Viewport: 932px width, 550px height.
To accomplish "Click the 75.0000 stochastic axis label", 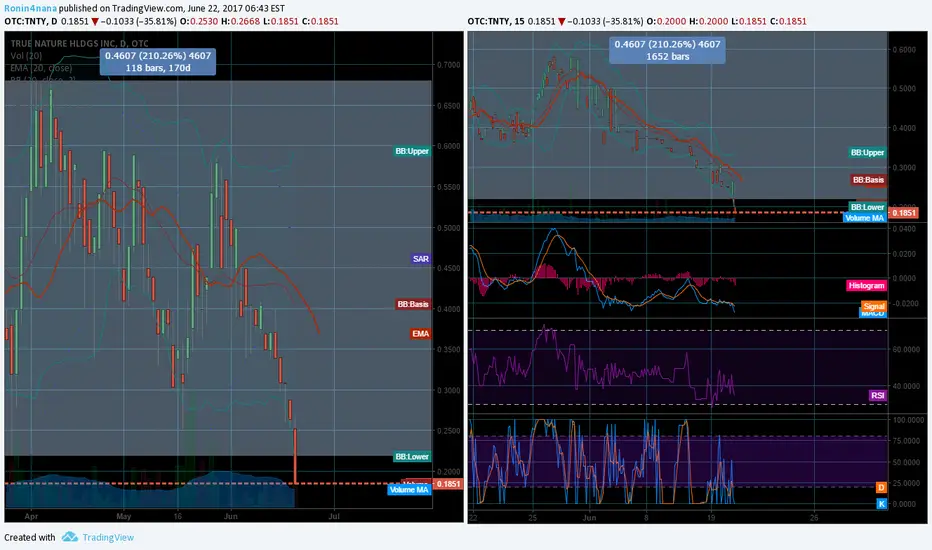I will coord(906,441).
